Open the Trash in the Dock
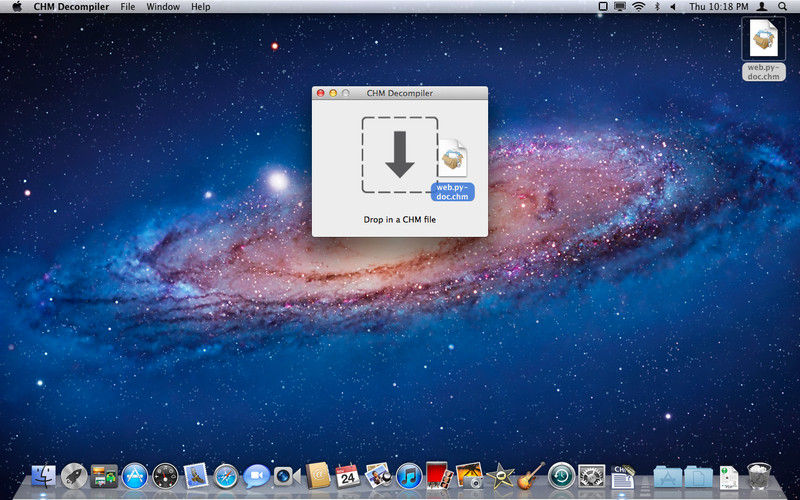This screenshot has width=800, height=500. [x=759, y=476]
